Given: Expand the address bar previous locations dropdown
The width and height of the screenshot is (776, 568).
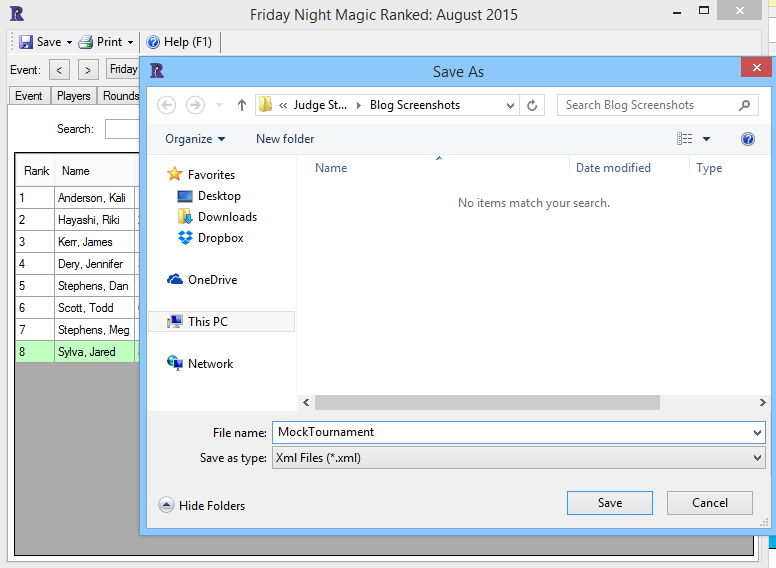Looking at the screenshot, I should 510,105.
